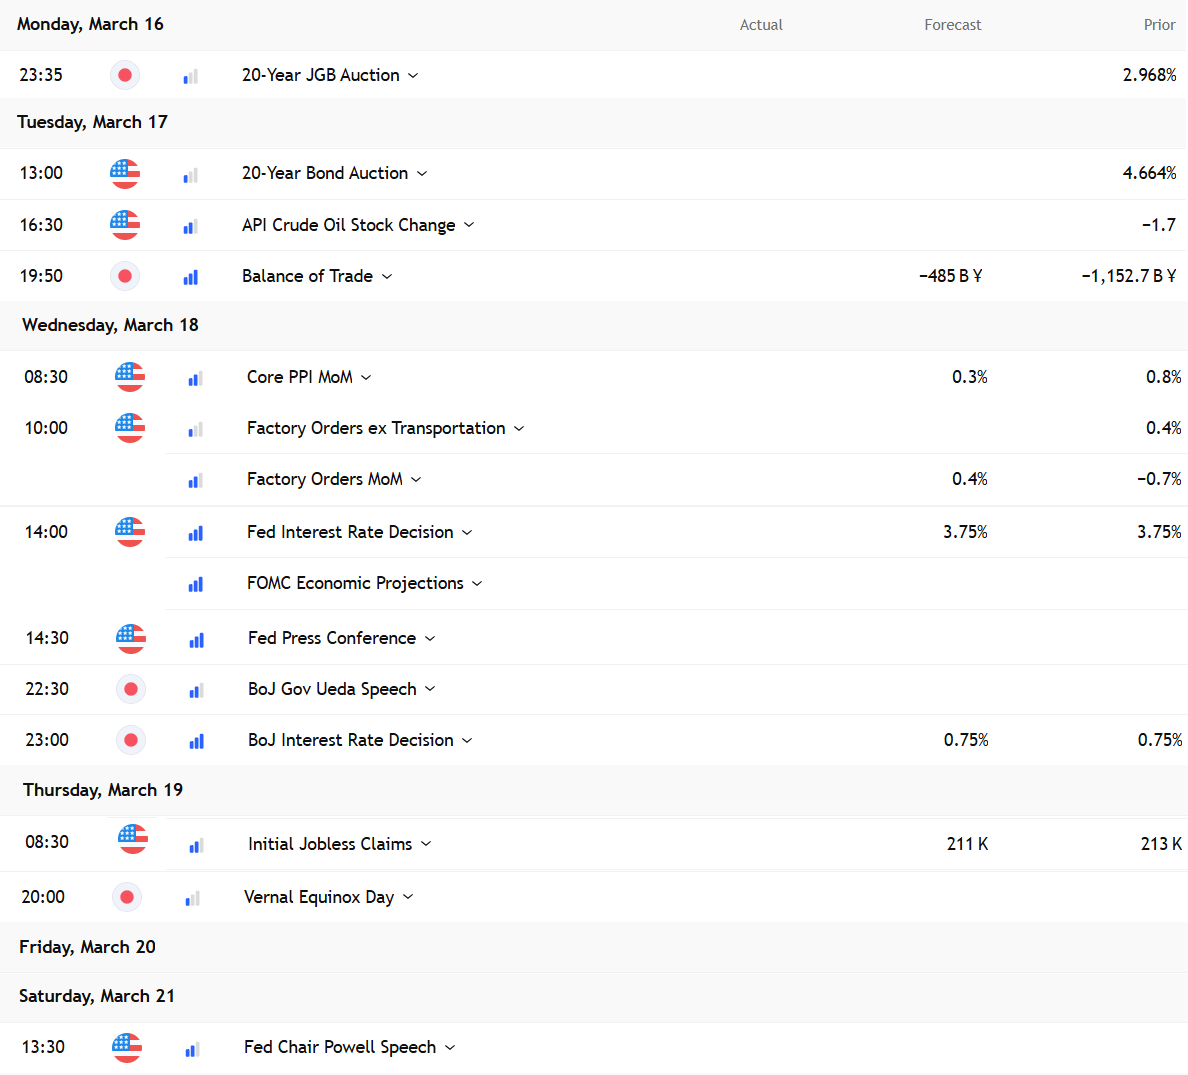The width and height of the screenshot is (1188, 1075).
Task: Click the Japan flag beside BoJ Gov Ueda Speech
Action: (131, 689)
